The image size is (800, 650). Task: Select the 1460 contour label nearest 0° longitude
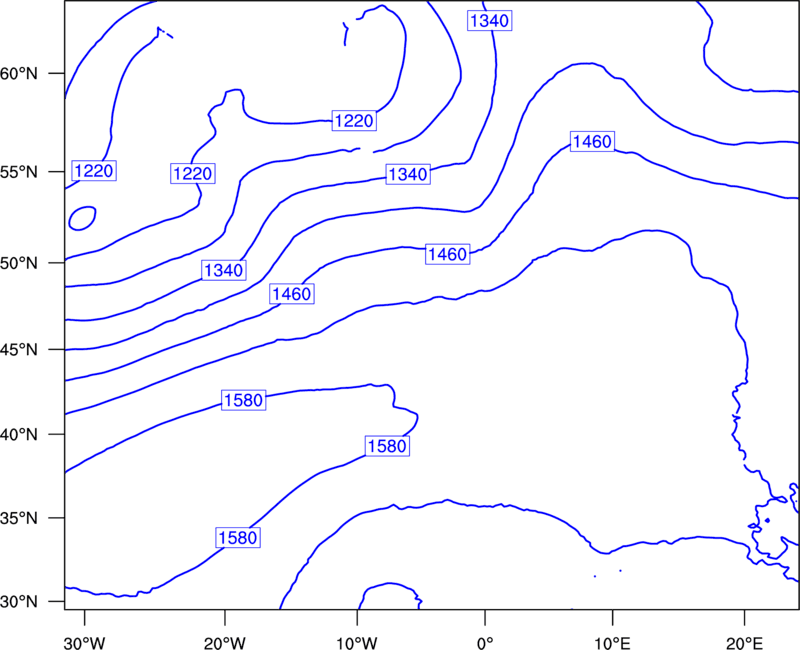point(447,254)
